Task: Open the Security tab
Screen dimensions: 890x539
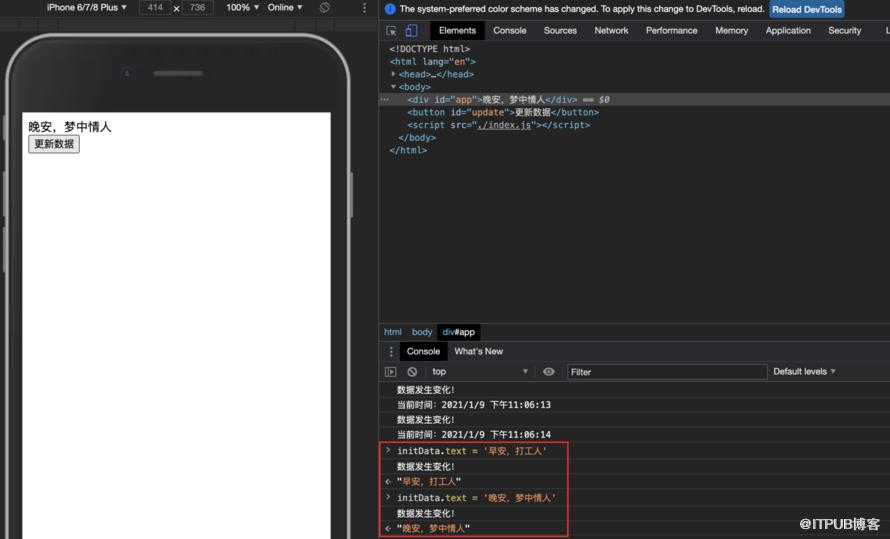Action: pyautogui.click(x=845, y=31)
